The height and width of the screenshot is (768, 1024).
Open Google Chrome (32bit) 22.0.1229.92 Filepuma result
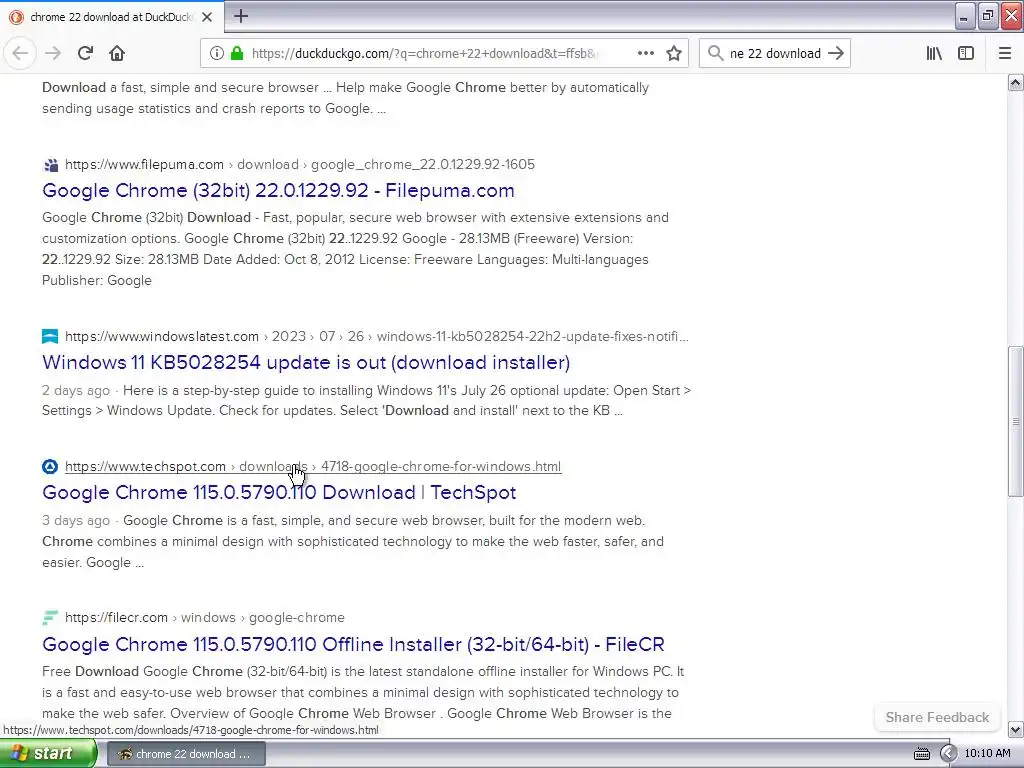point(278,191)
